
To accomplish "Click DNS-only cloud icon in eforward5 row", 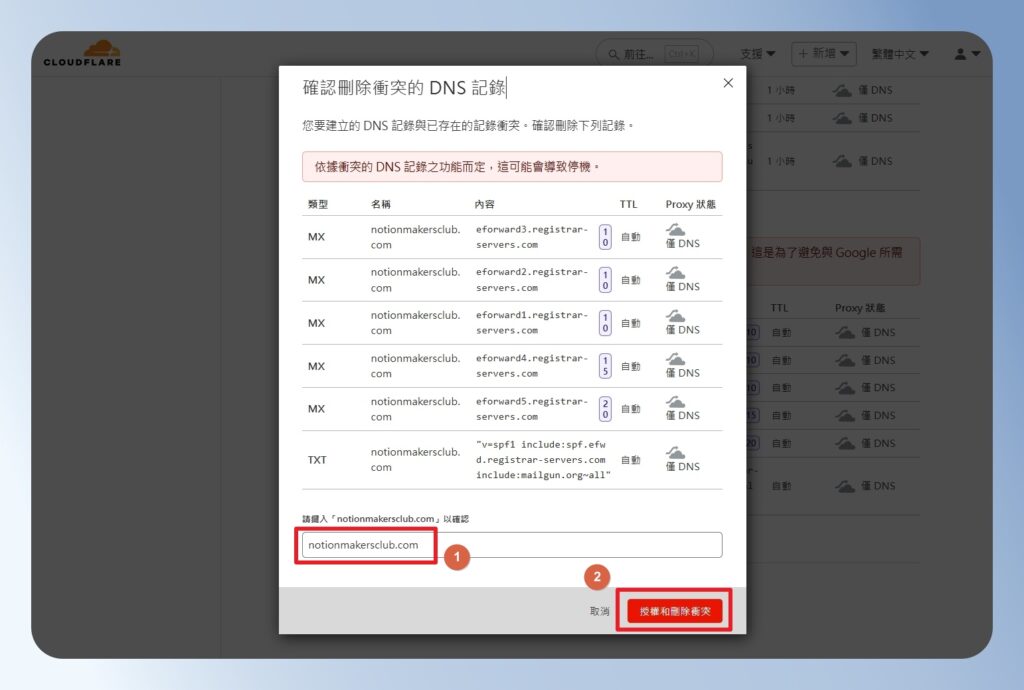I will pyautogui.click(x=675, y=401).
